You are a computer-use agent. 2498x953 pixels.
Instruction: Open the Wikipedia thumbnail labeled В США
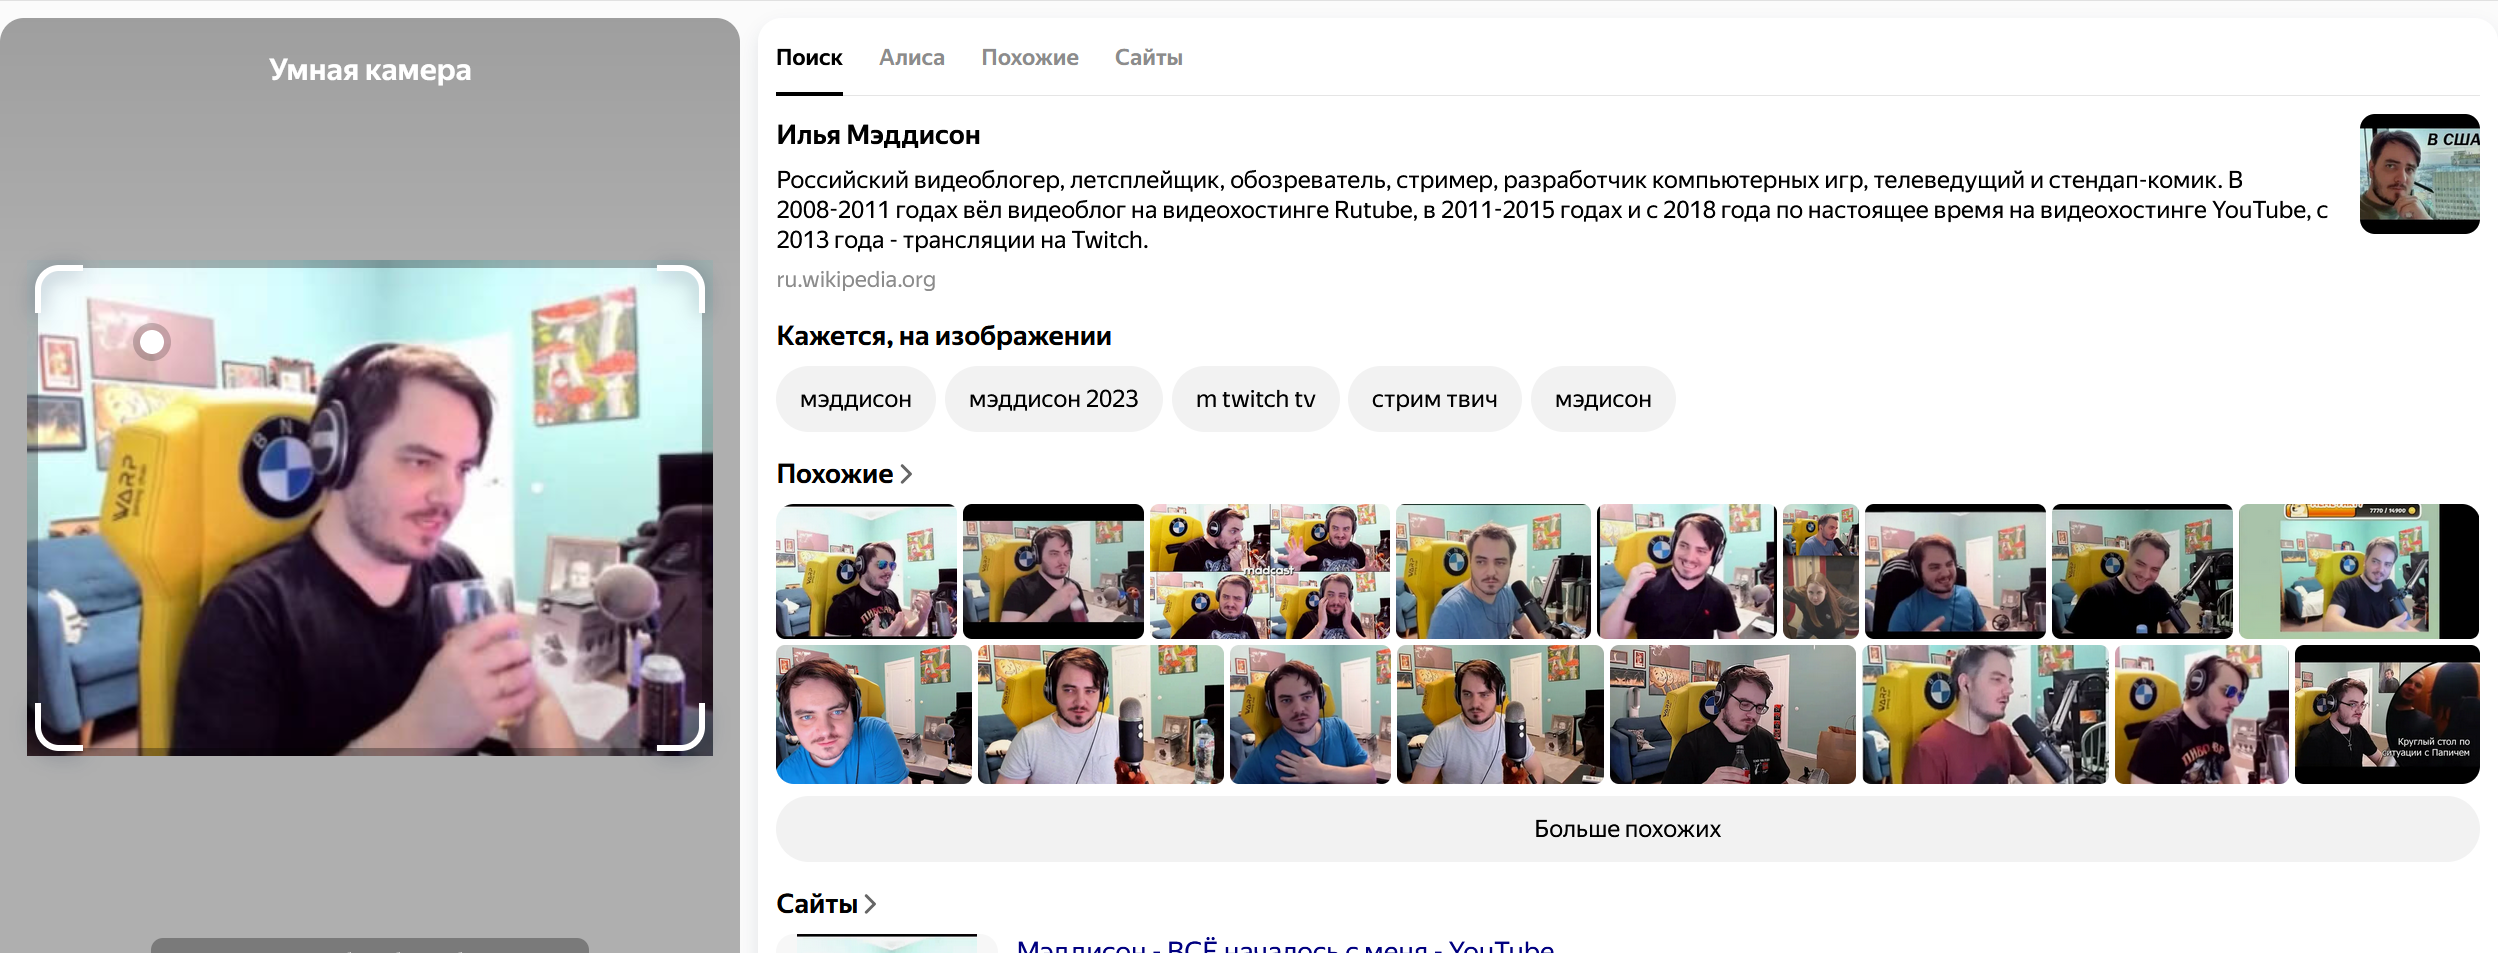click(2419, 174)
